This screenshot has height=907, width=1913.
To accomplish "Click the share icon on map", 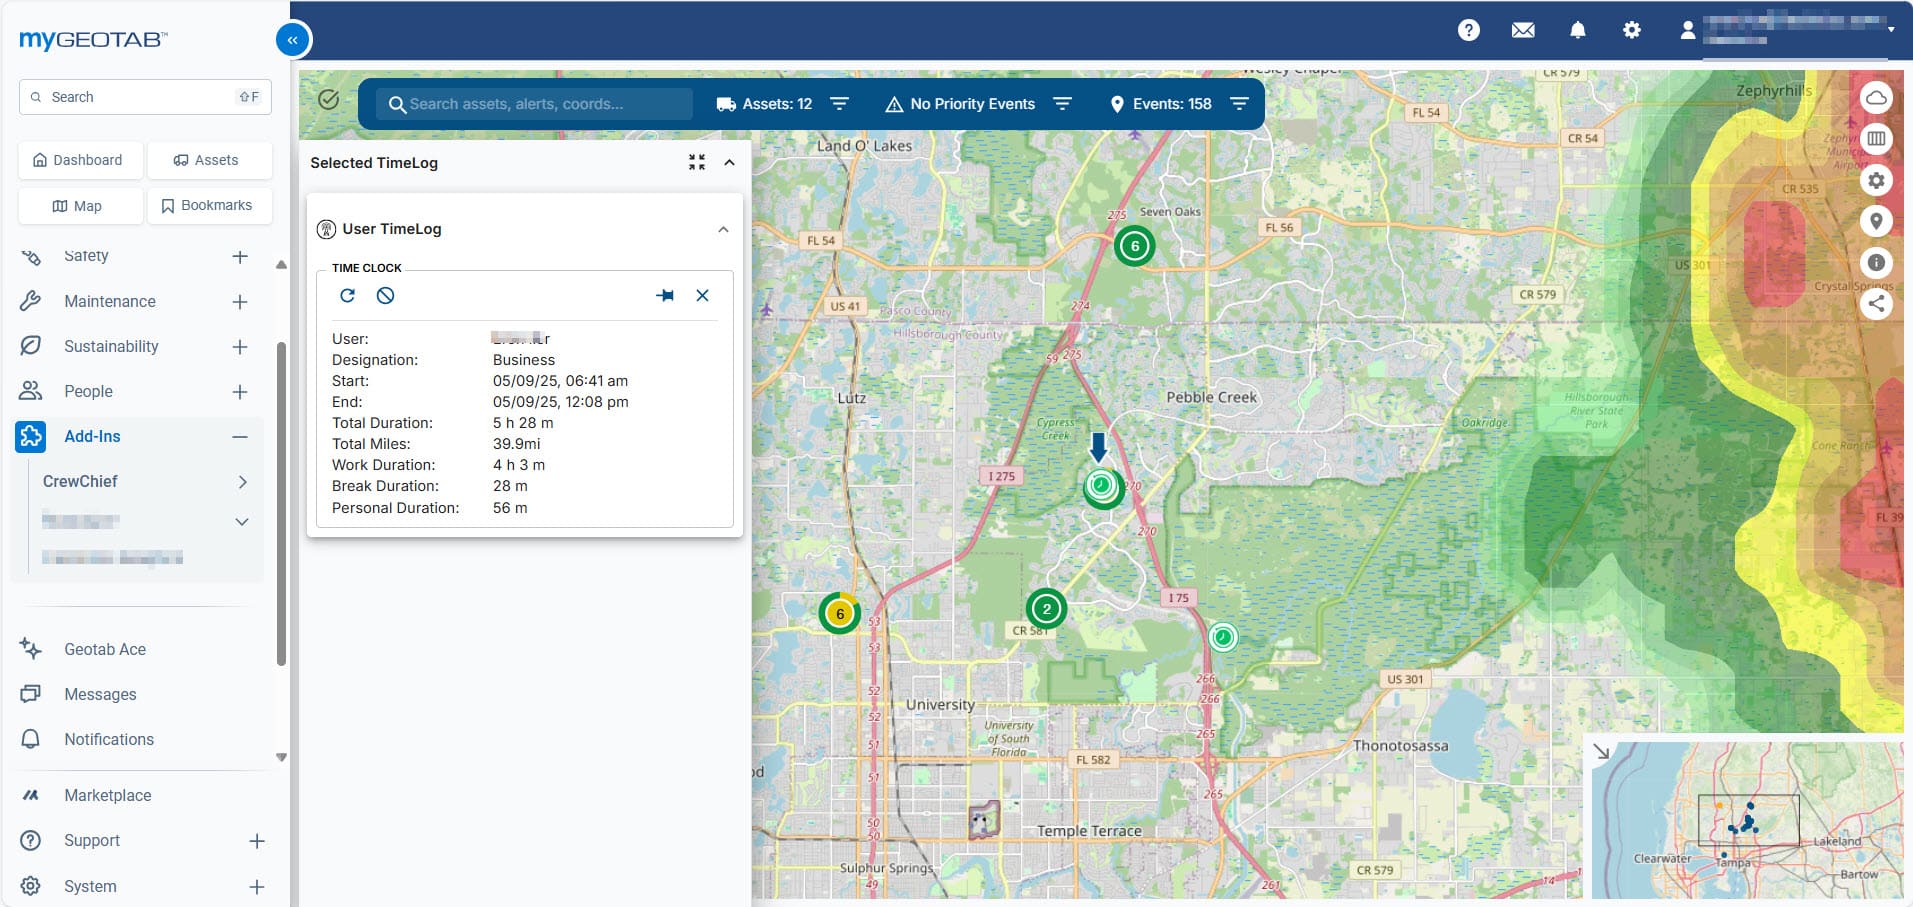I will click(1876, 304).
